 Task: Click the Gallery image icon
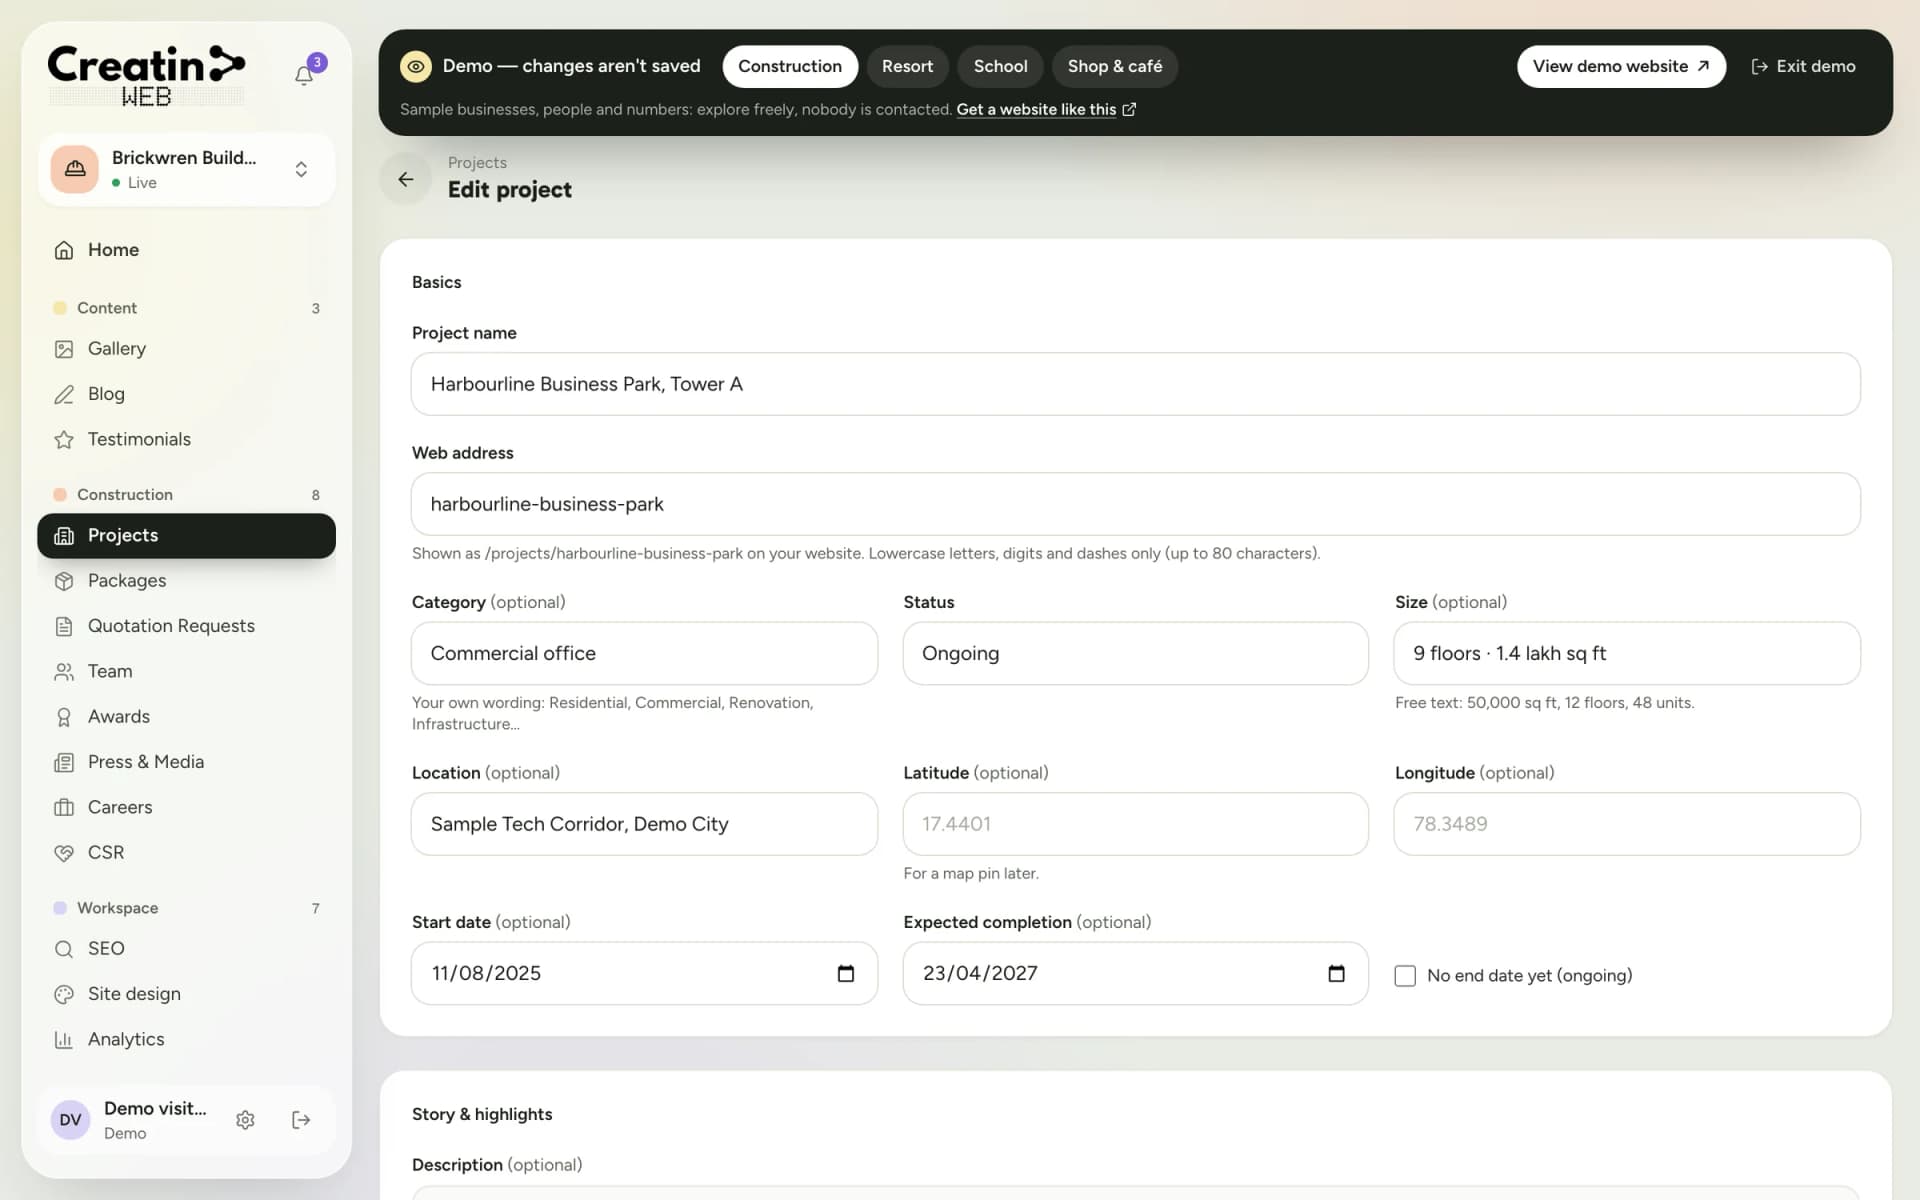click(x=64, y=349)
